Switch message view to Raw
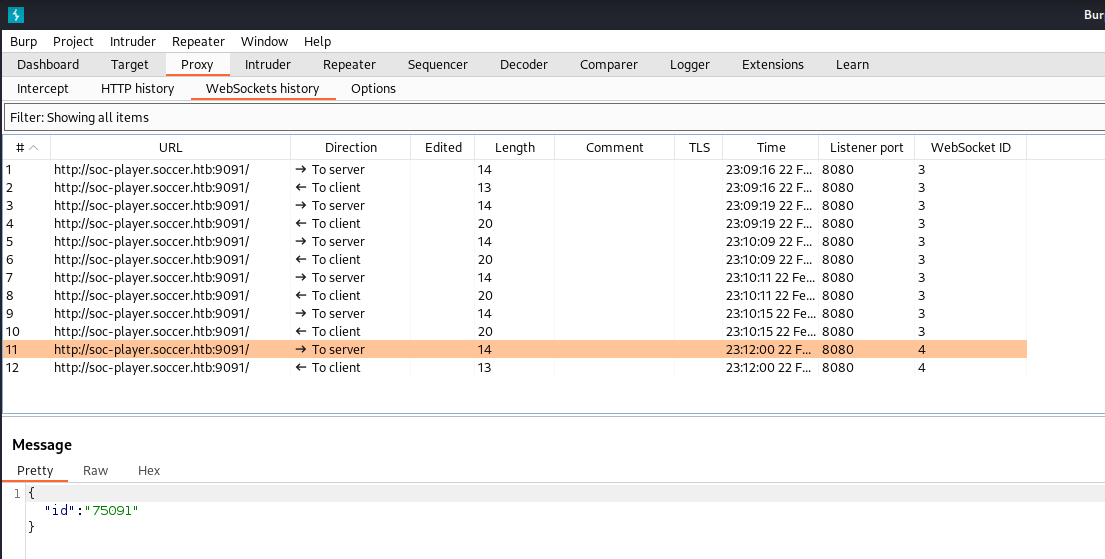The height and width of the screenshot is (559, 1105). tap(95, 470)
